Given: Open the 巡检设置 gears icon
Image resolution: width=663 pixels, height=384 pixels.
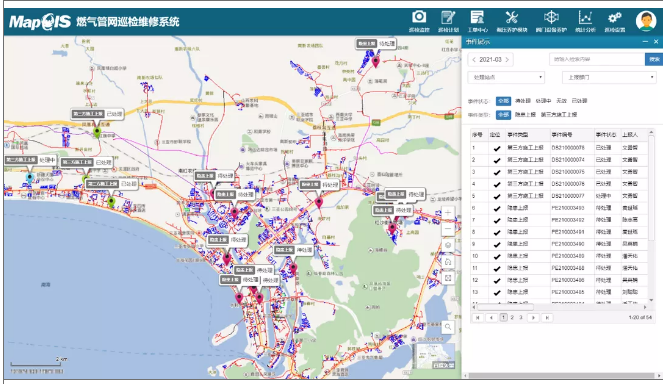Looking at the screenshot, I should [x=614, y=17].
